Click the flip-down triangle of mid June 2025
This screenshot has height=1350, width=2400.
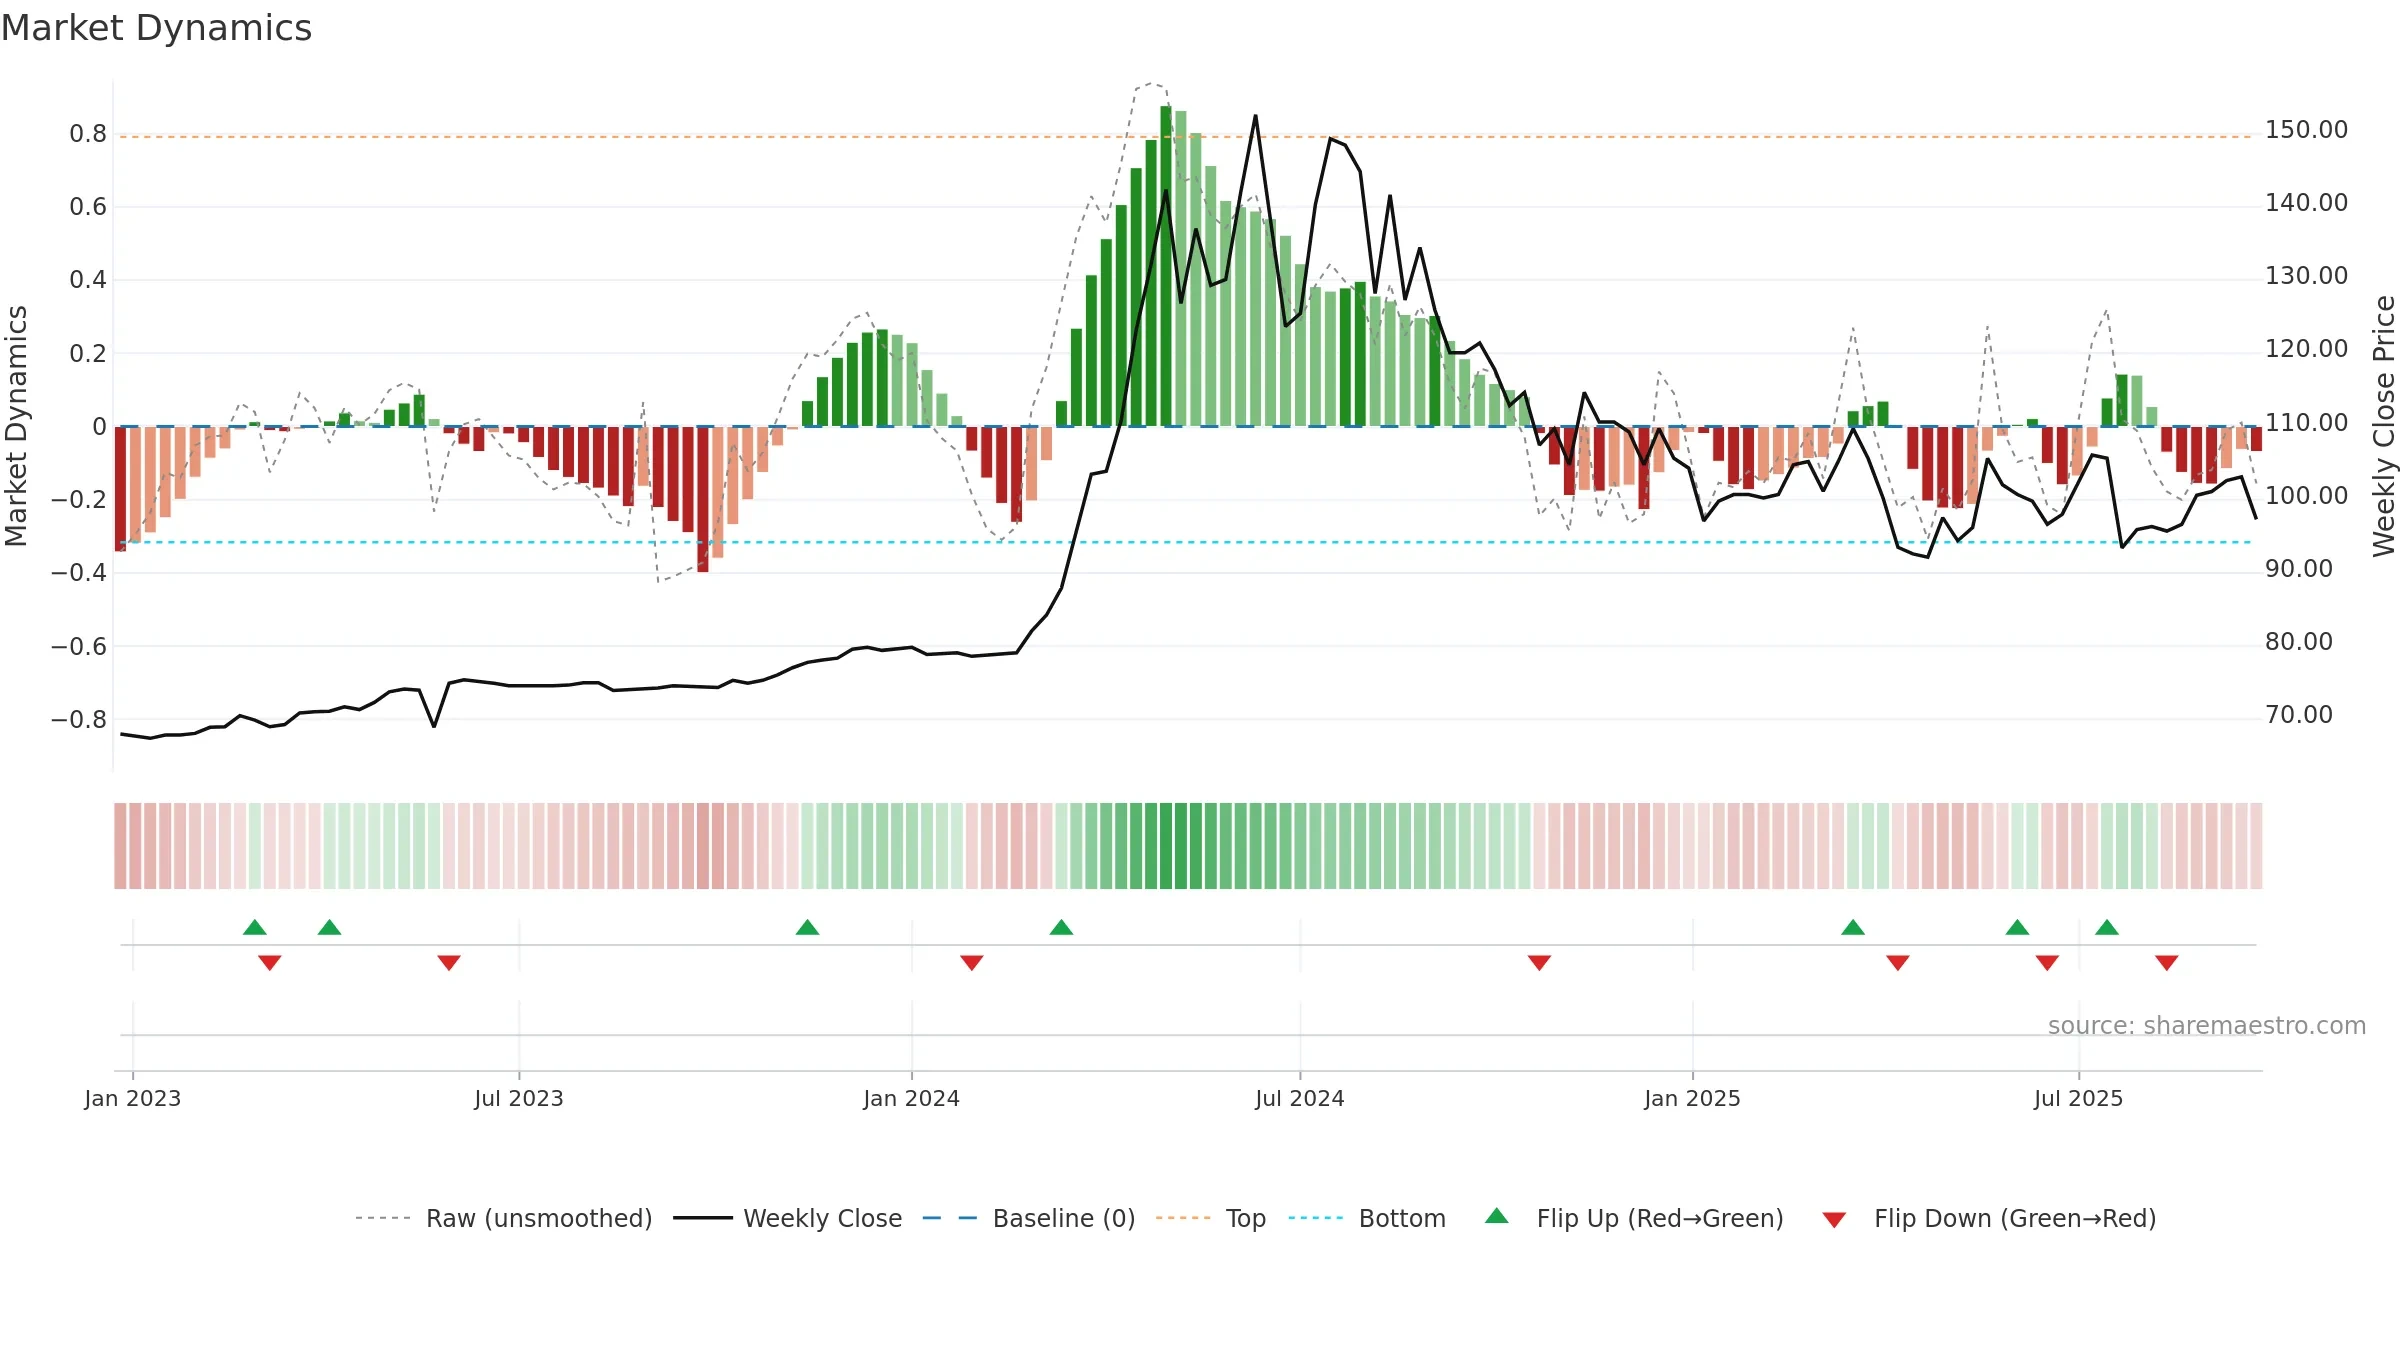tap(2048, 963)
